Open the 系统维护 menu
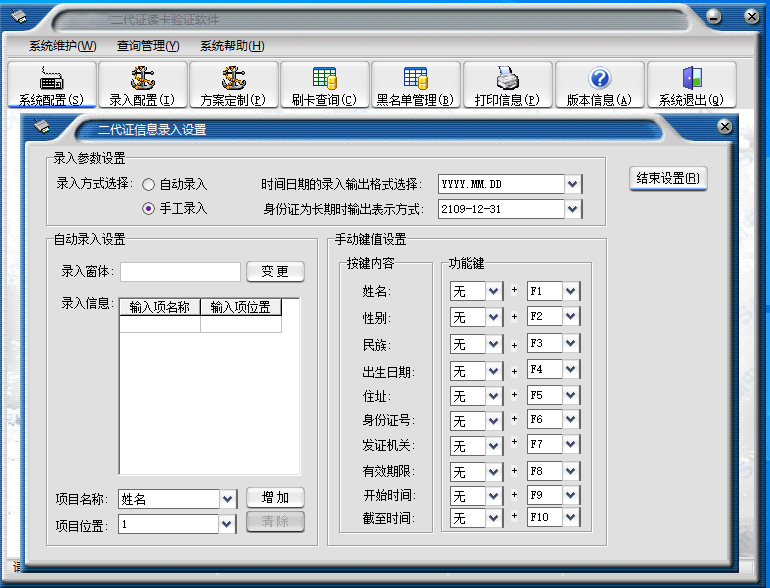 pyautogui.click(x=62, y=46)
